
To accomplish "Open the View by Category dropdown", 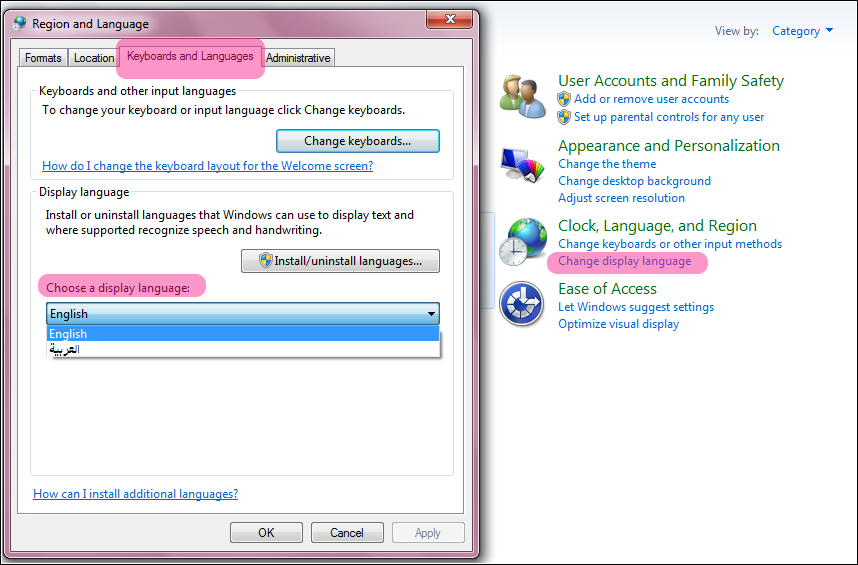I will pyautogui.click(x=802, y=31).
